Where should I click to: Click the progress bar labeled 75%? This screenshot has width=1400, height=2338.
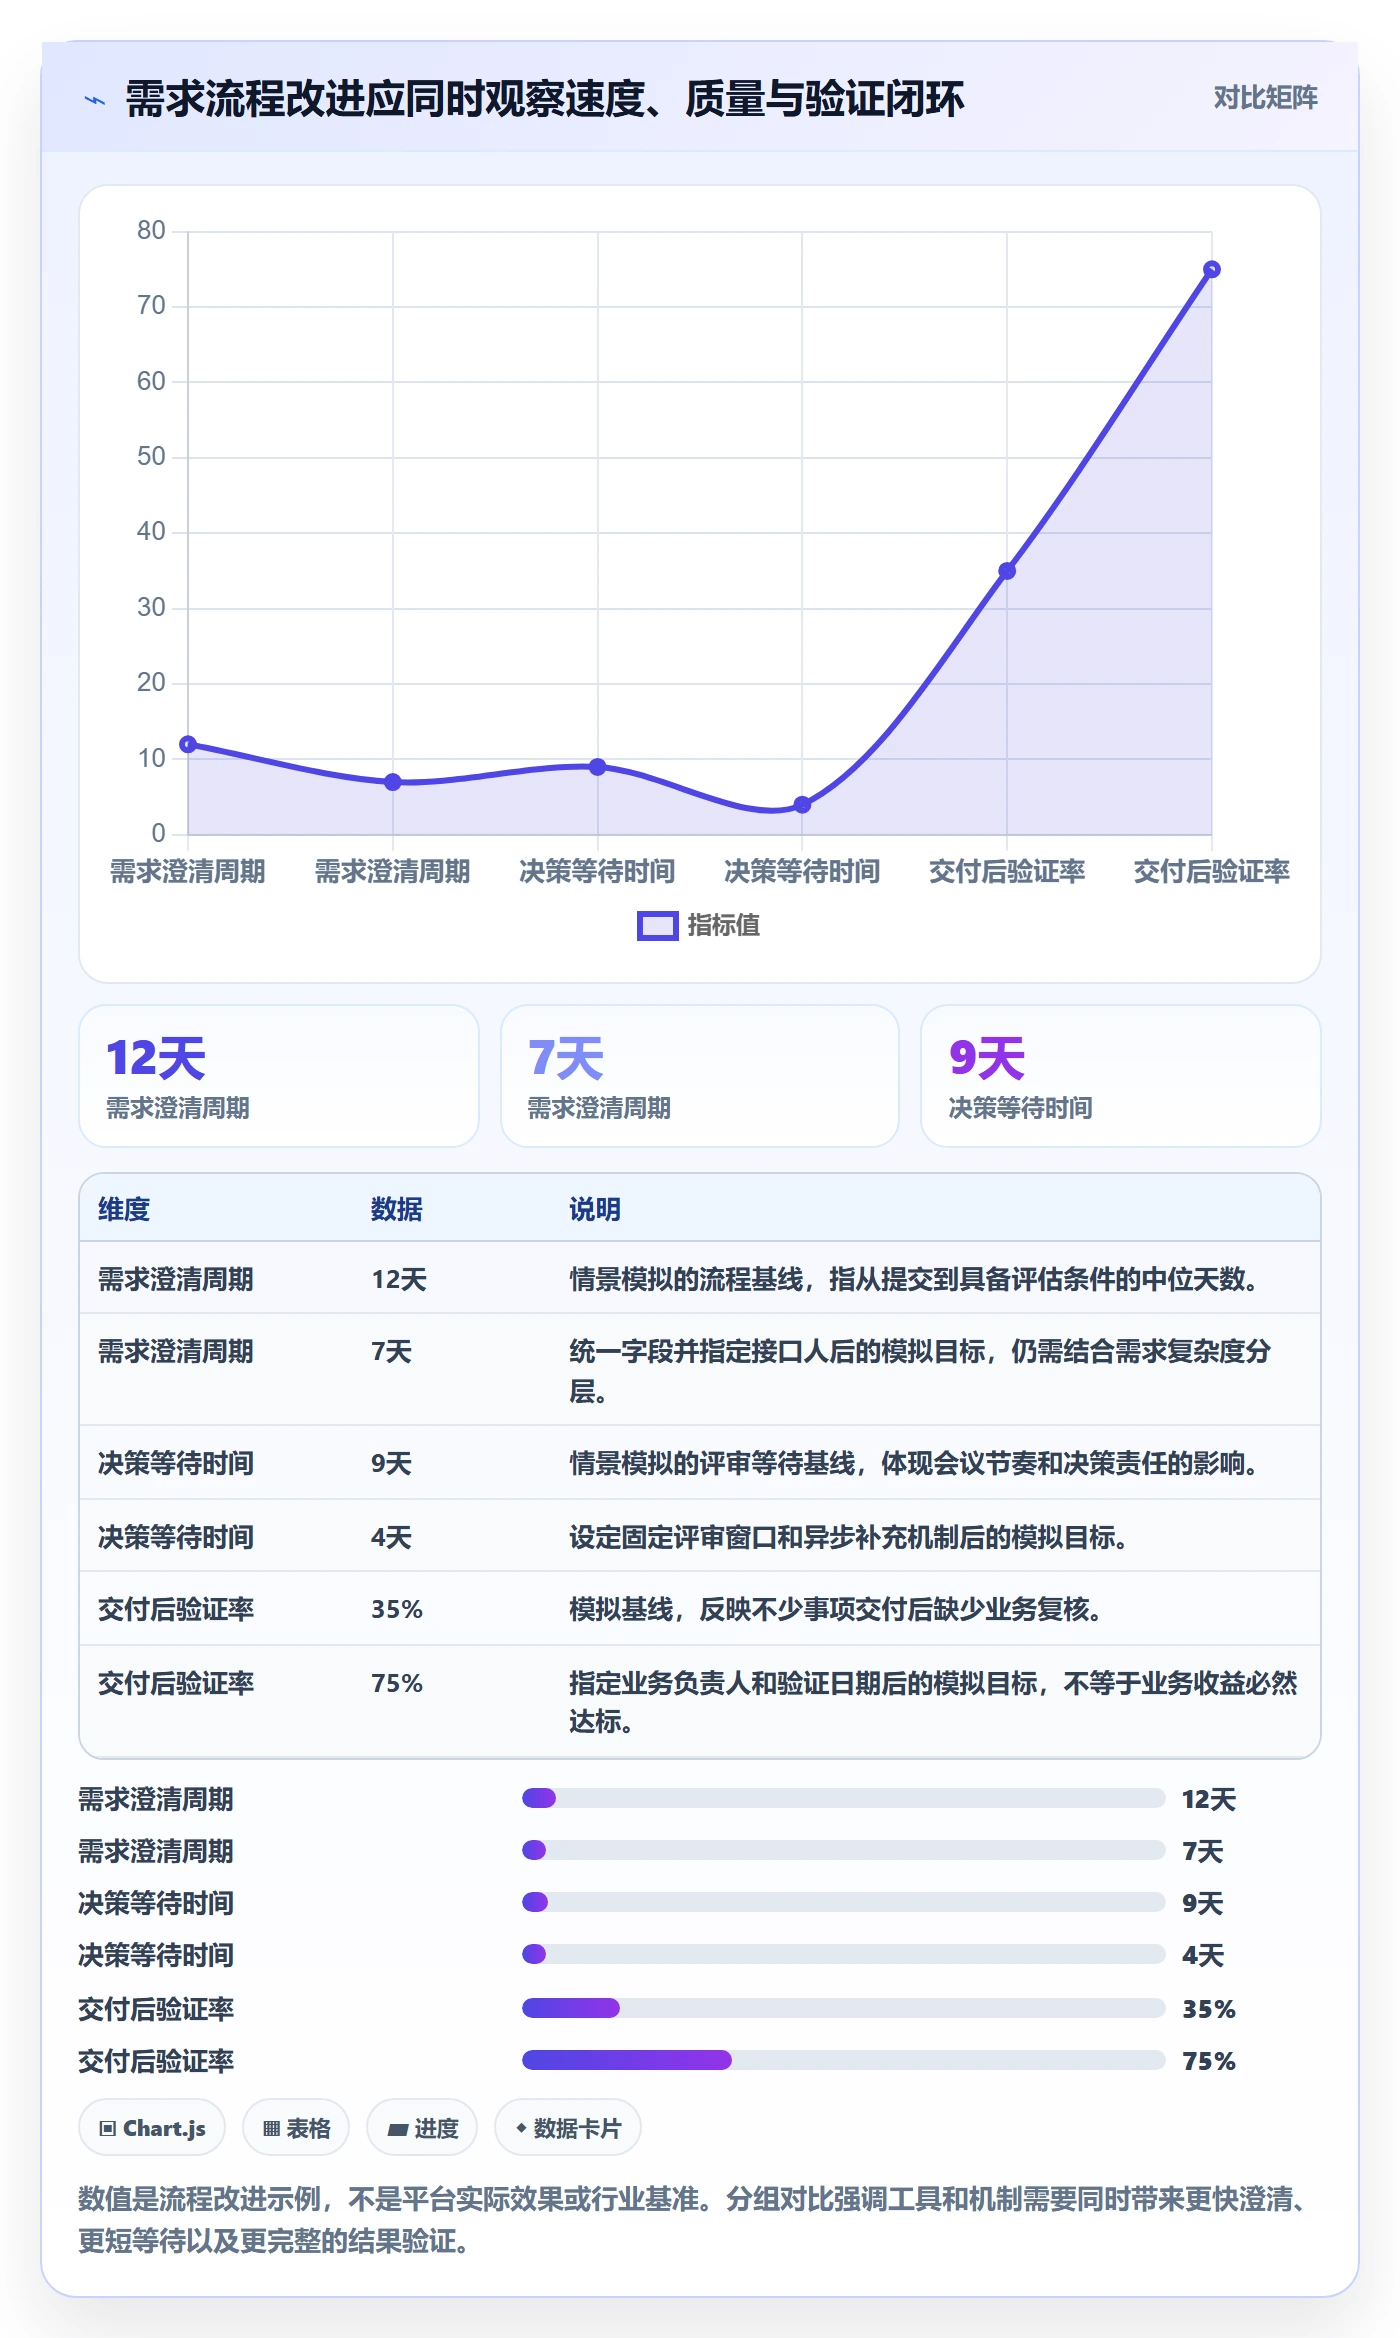pyautogui.click(x=844, y=2060)
